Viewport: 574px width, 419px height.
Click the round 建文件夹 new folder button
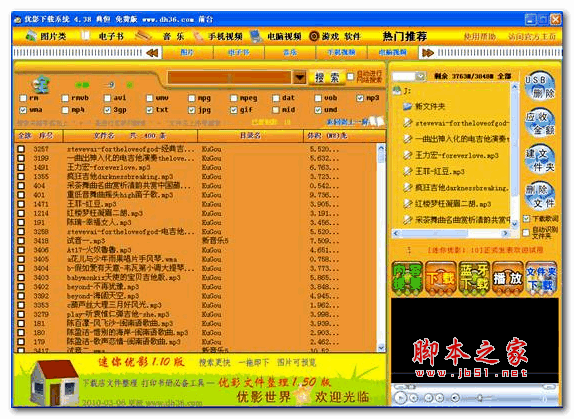coord(540,160)
